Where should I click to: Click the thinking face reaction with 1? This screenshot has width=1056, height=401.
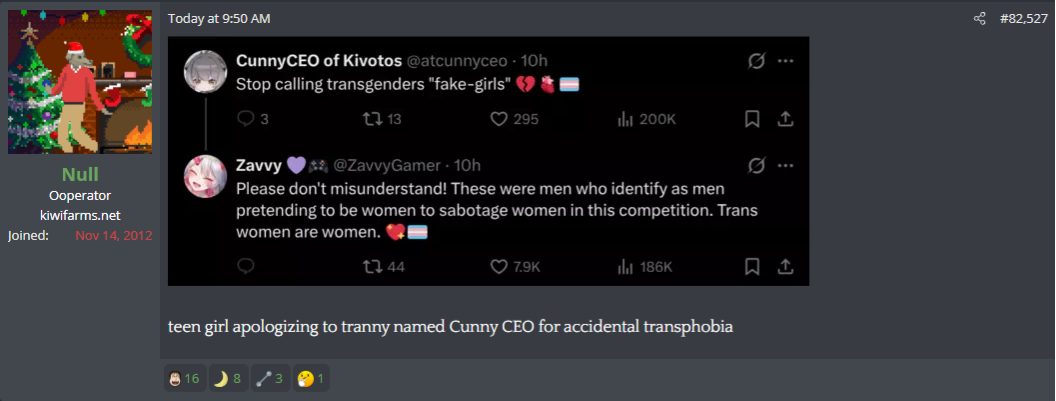[x=312, y=378]
